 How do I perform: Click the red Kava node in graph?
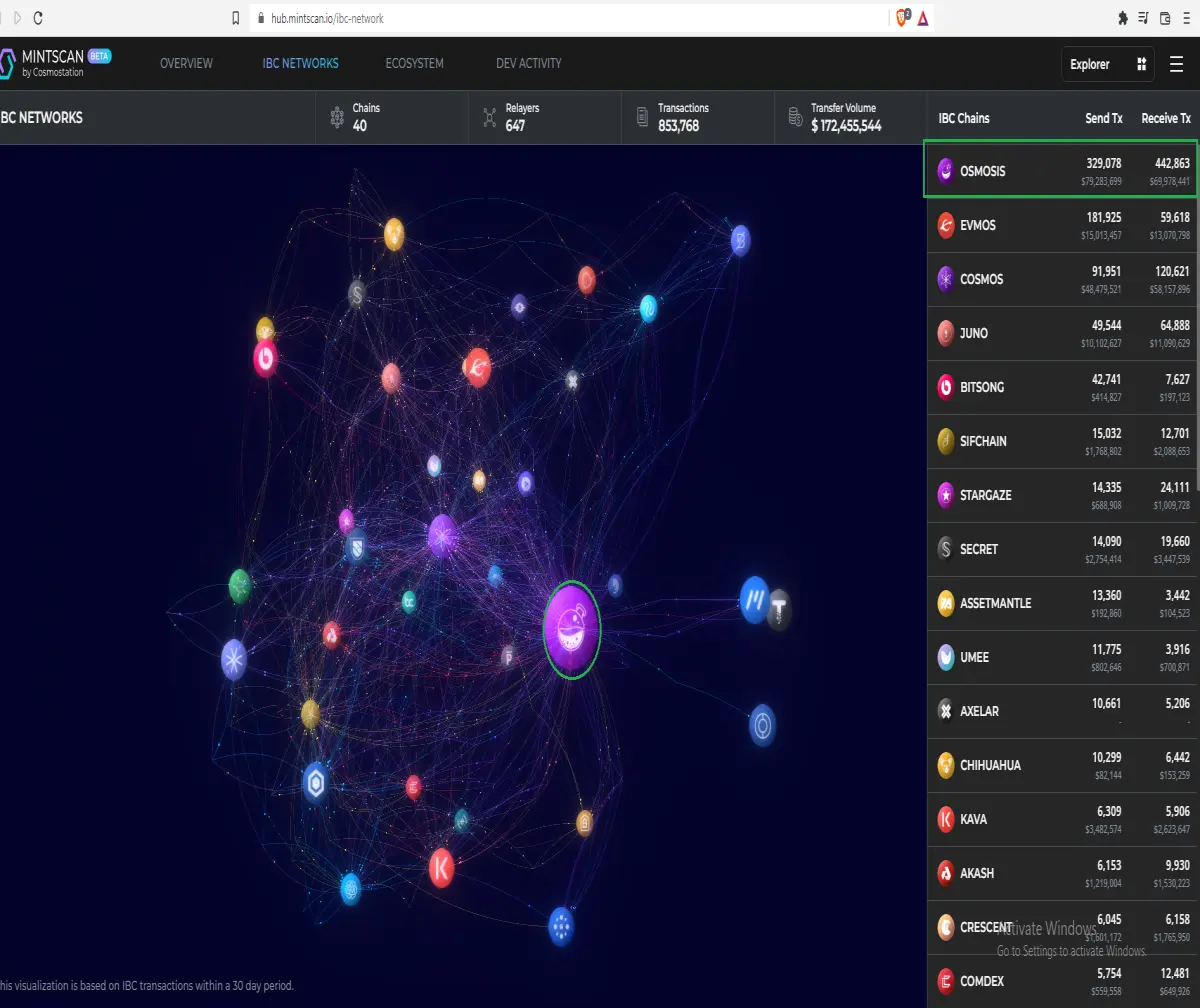(441, 867)
